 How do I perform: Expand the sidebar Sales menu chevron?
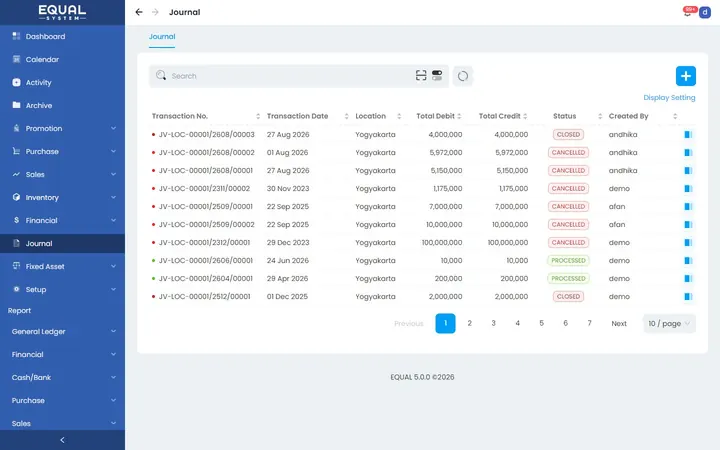tap(113, 174)
